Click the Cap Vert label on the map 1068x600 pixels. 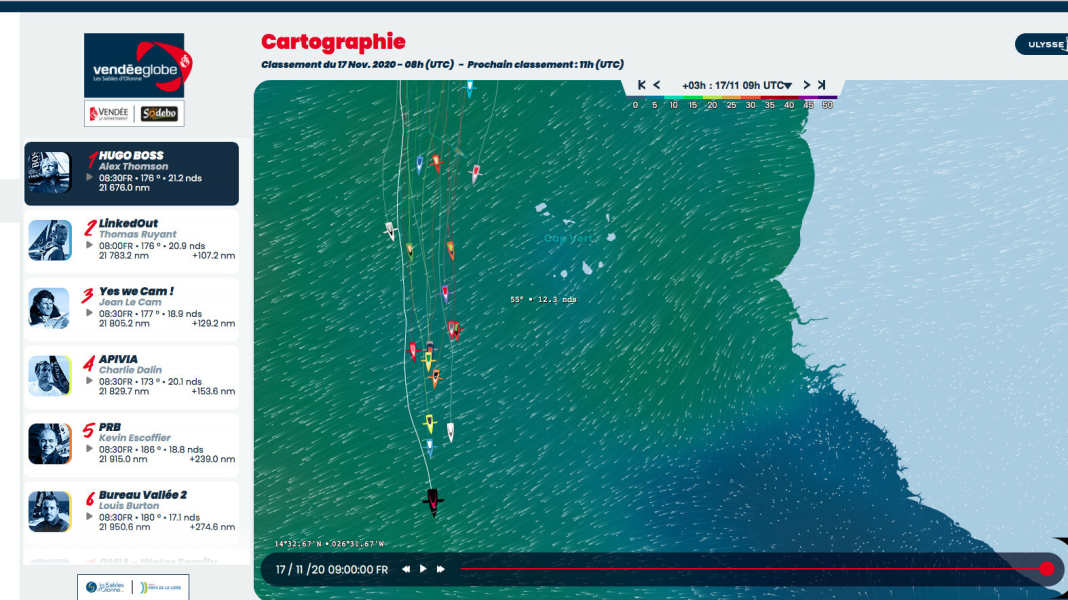(x=570, y=238)
